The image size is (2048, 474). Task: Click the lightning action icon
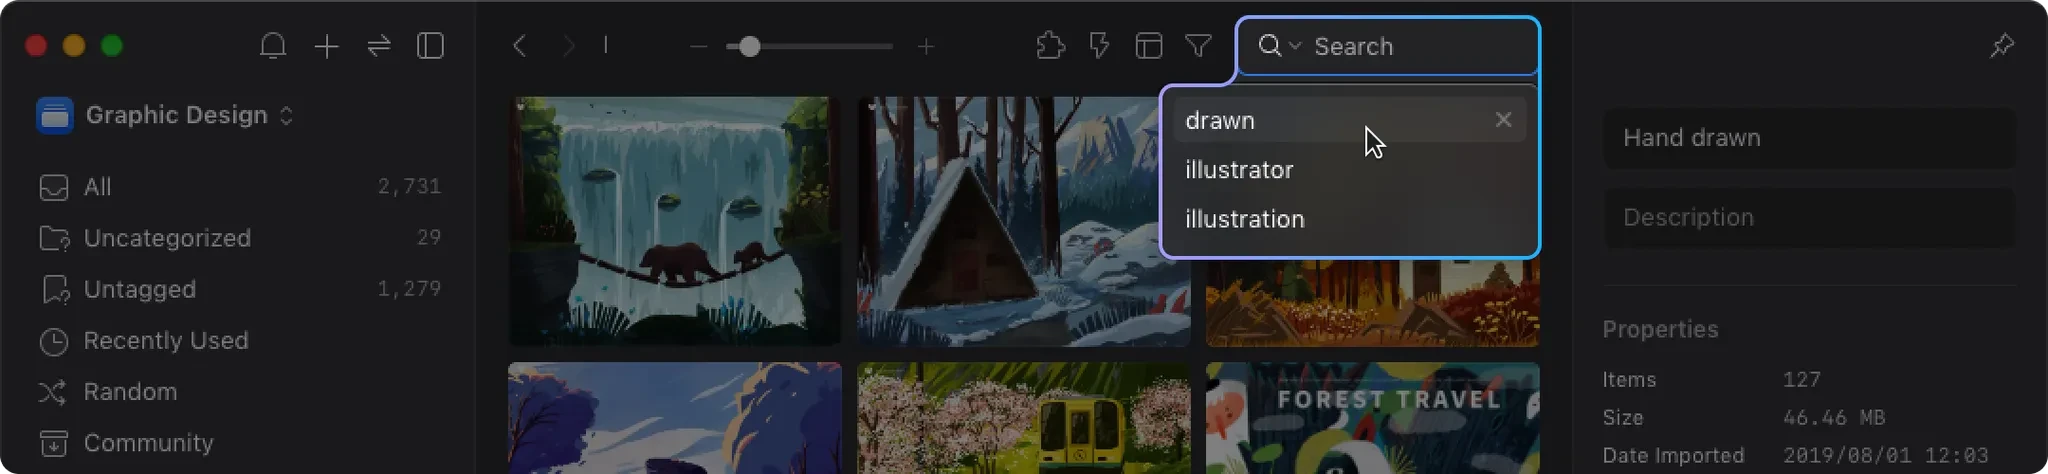click(x=1099, y=46)
